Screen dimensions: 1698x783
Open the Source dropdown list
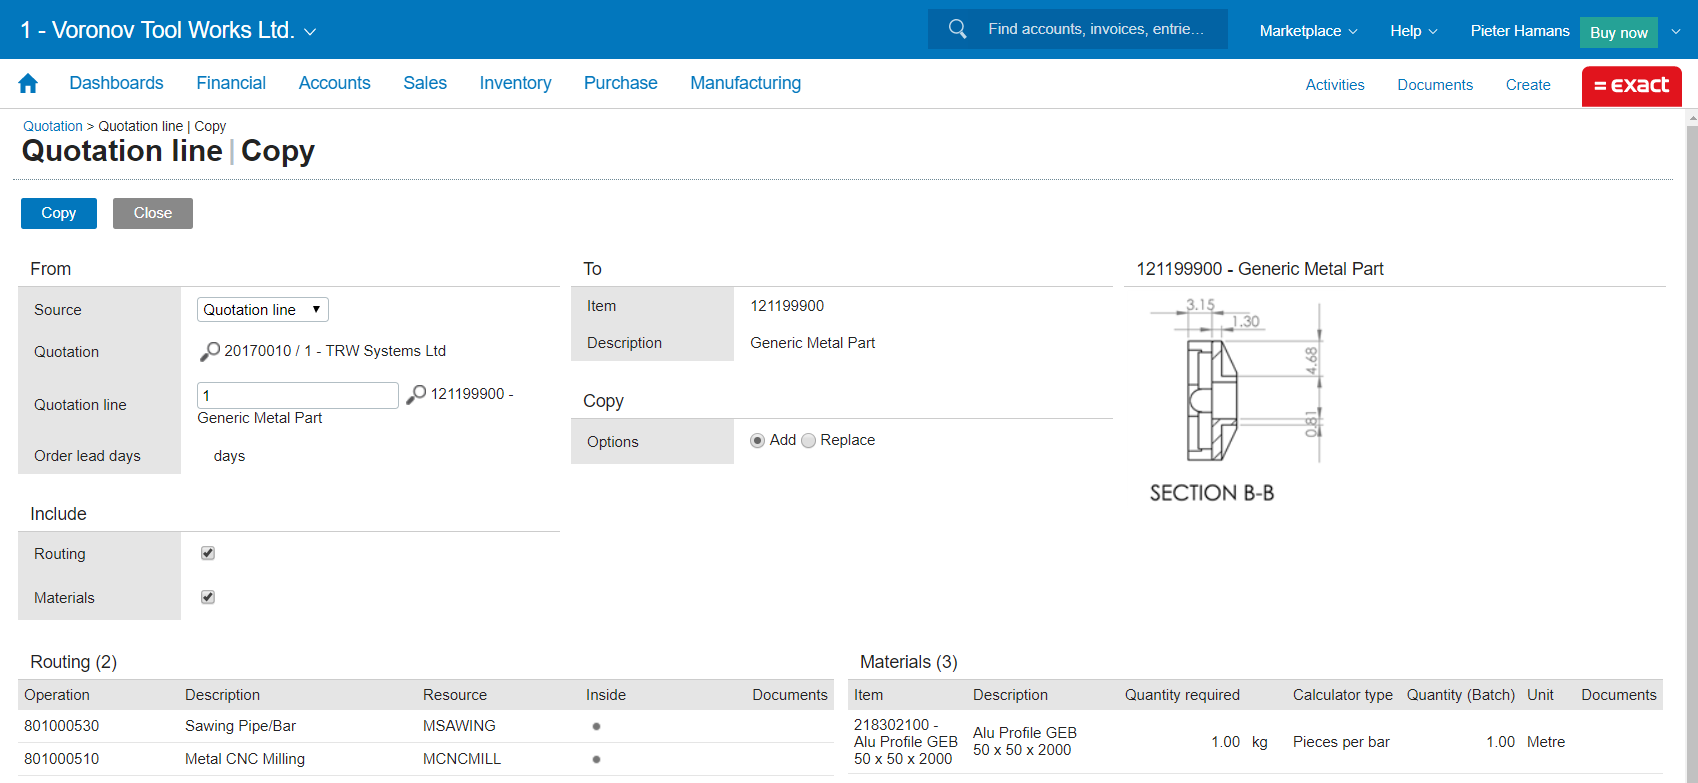click(262, 310)
